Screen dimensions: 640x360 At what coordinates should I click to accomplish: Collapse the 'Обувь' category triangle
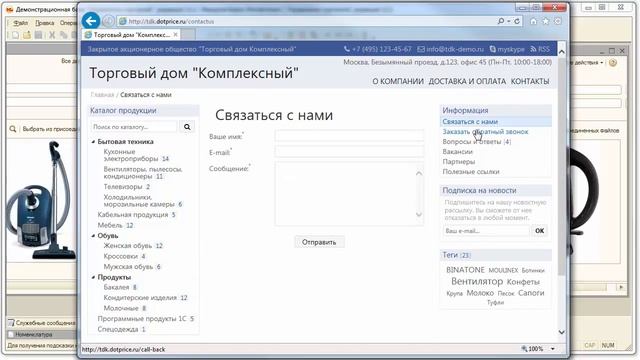93,236
